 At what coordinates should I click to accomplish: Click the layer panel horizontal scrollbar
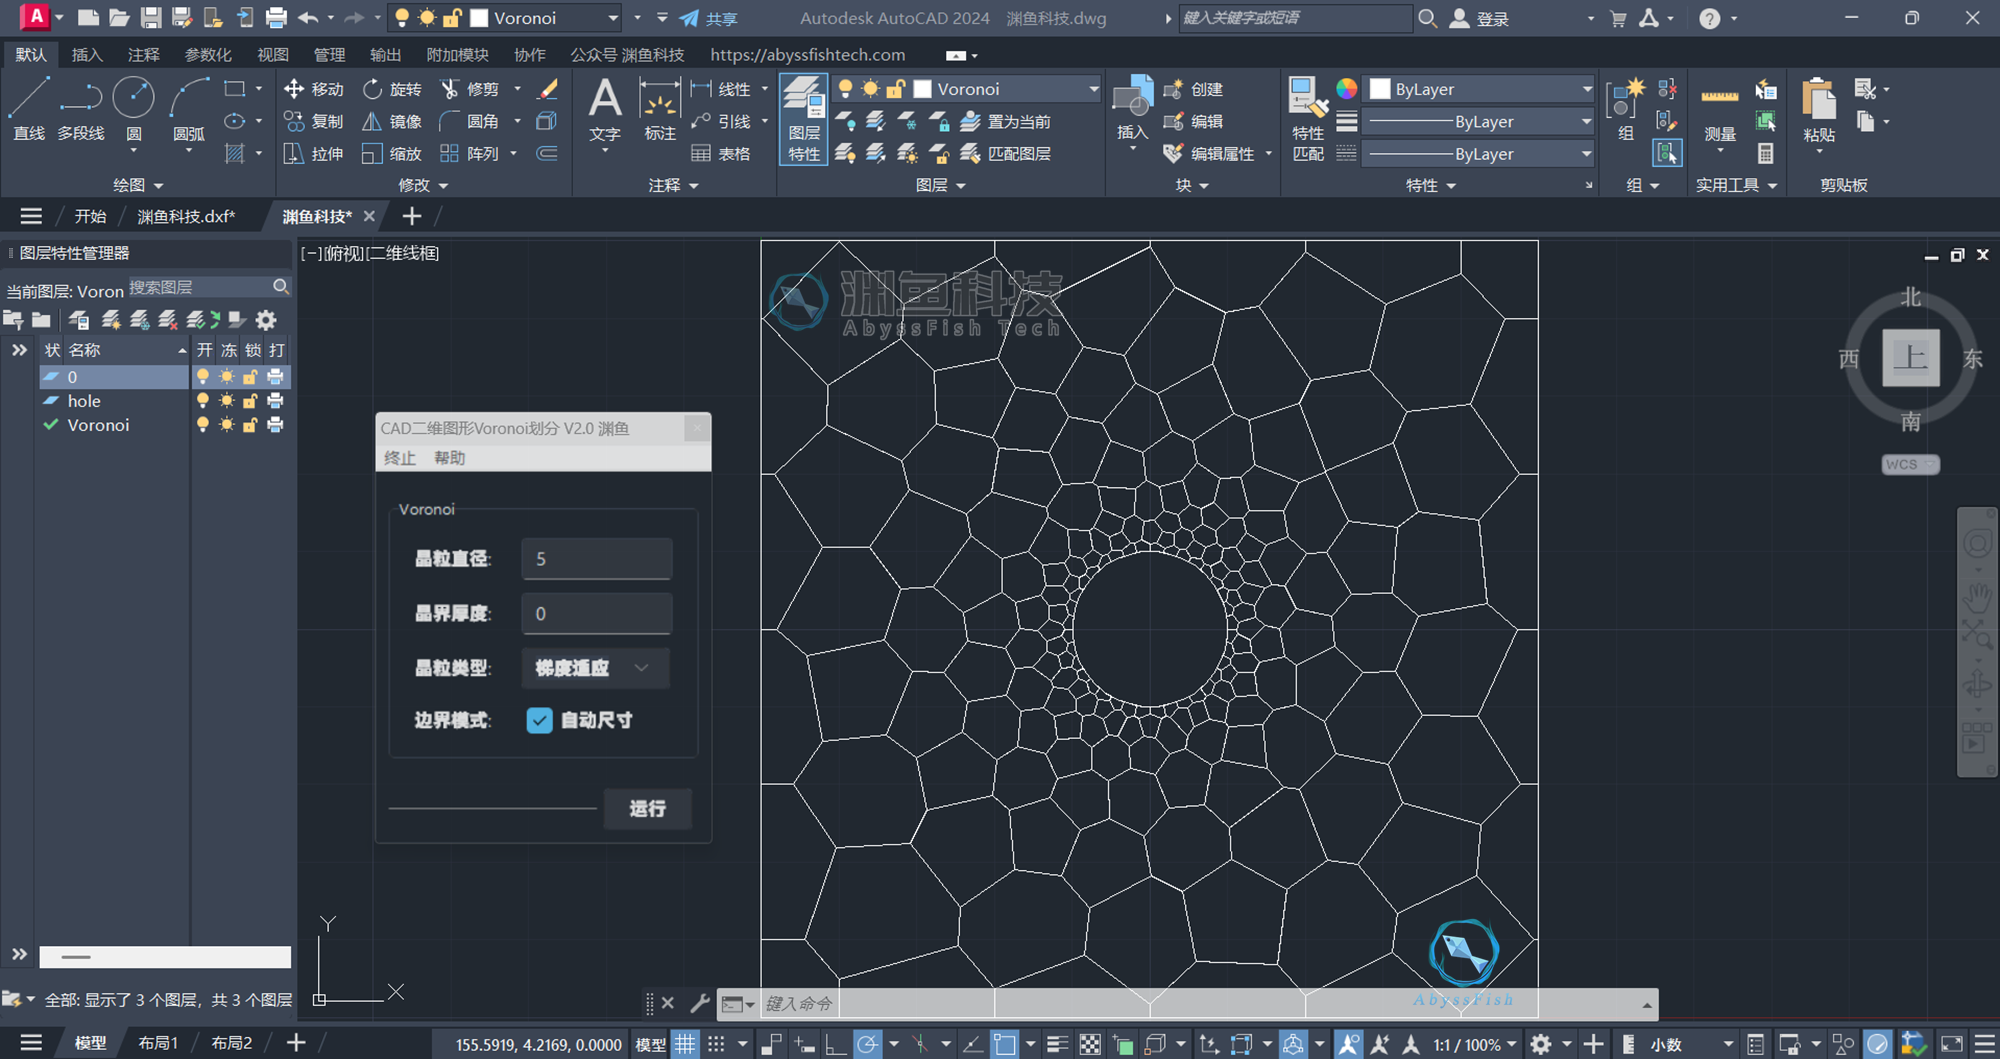point(165,957)
